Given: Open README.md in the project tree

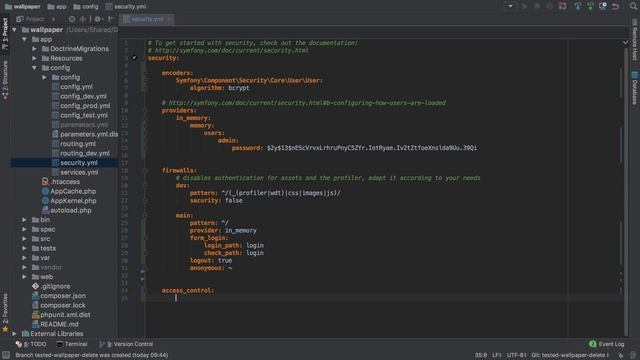Looking at the screenshot, I should (x=59, y=324).
